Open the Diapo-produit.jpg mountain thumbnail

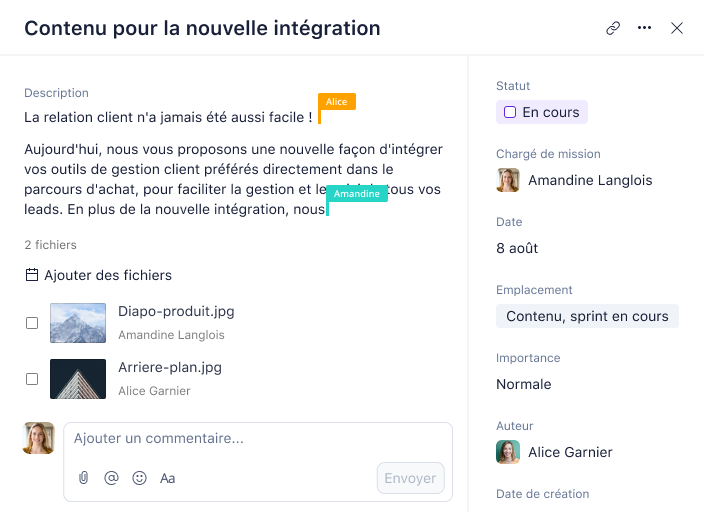pos(78,323)
